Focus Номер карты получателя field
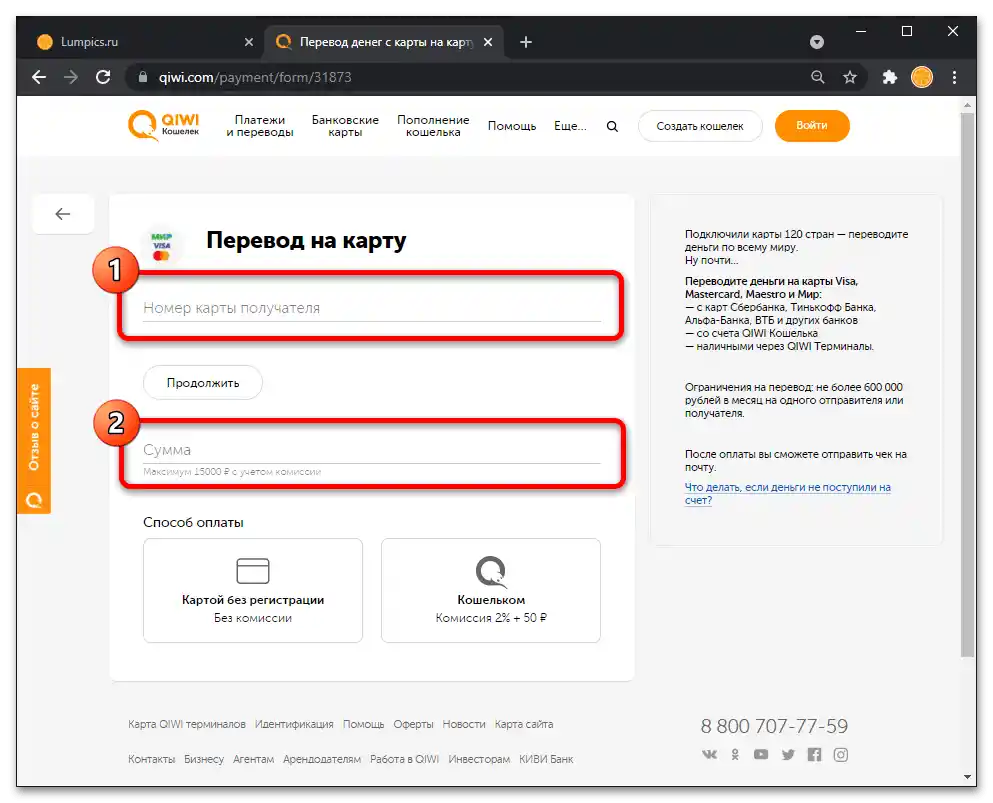993x803 pixels. click(372, 308)
